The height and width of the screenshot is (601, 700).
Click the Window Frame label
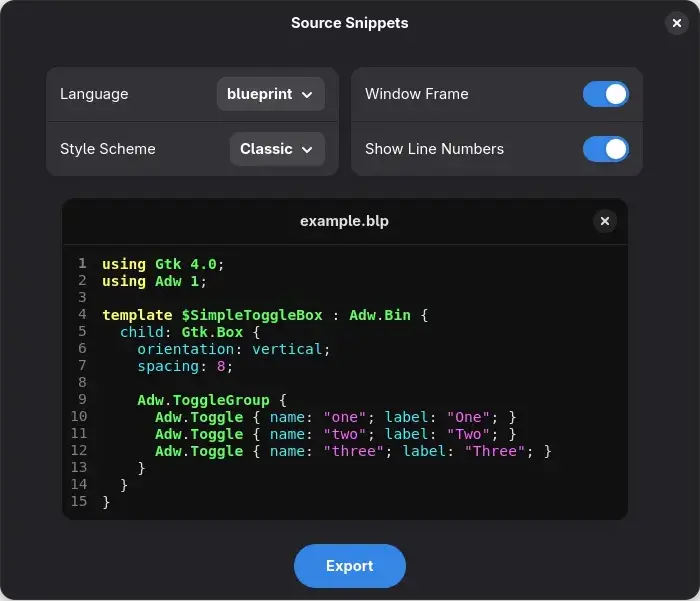click(x=417, y=94)
